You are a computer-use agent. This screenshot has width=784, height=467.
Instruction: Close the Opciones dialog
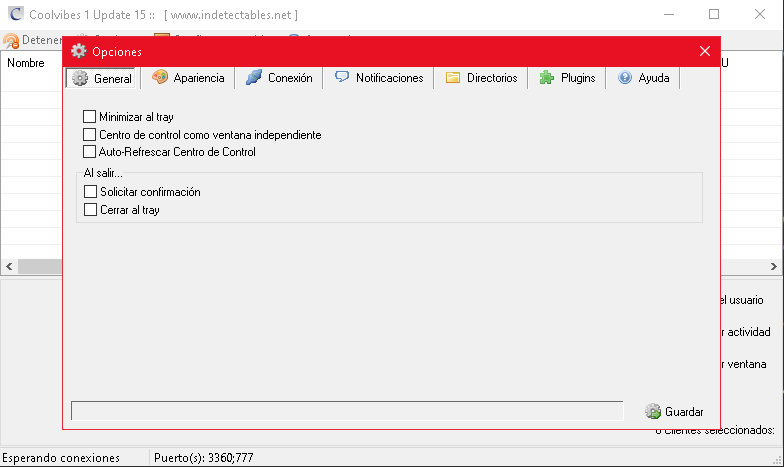[x=705, y=51]
